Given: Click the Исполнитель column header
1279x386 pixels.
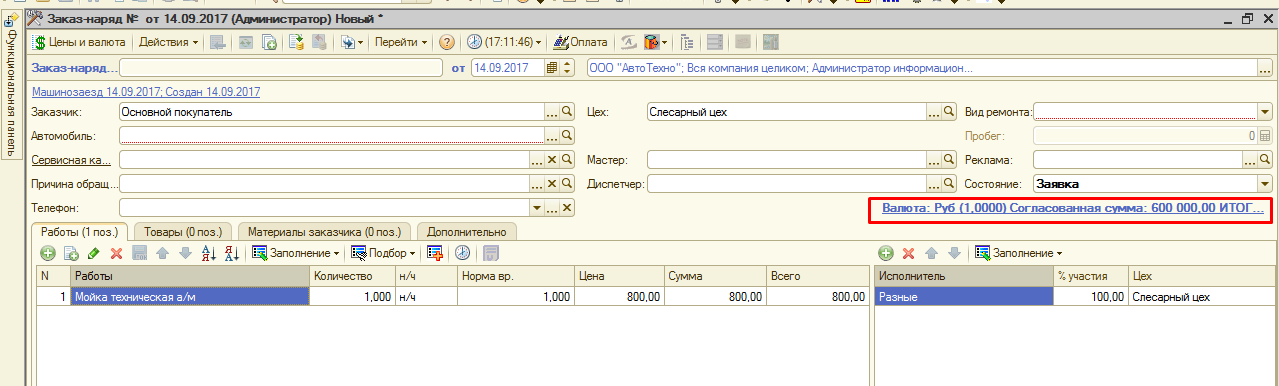Looking at the screenshot, I should (964, 276).
